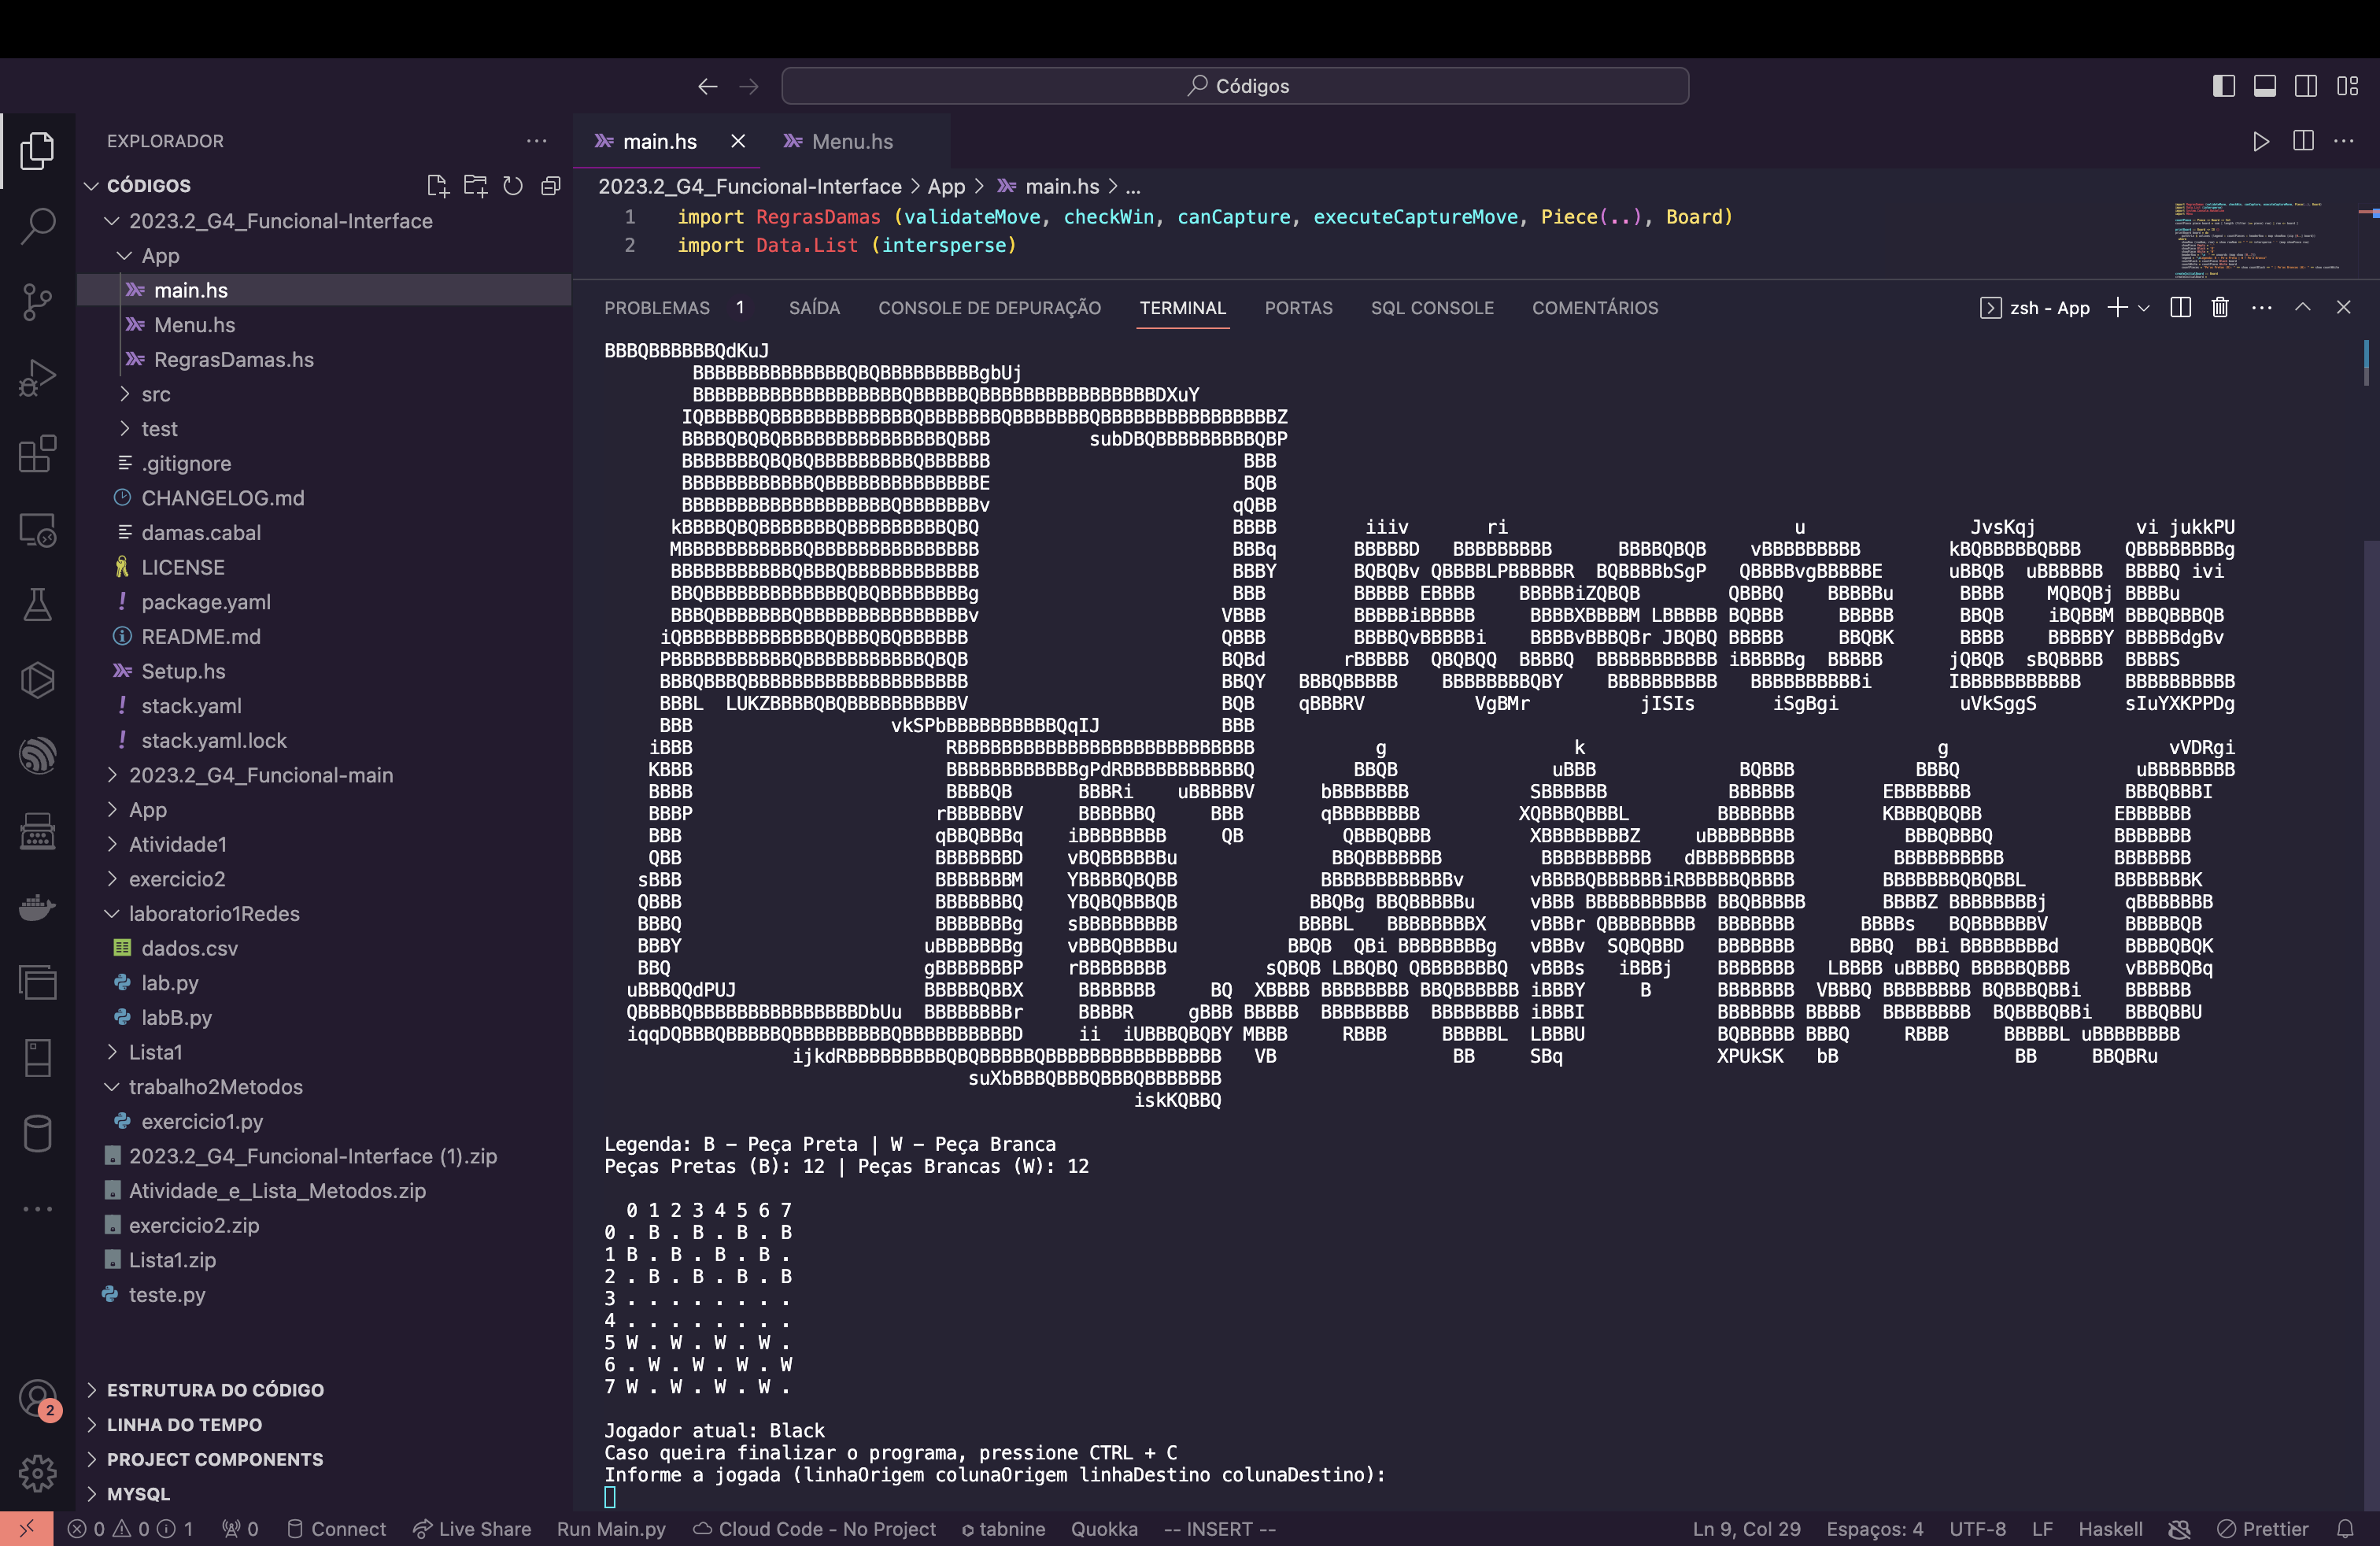Toggle secondary side bar visibility
The height and width of the screenshot is (1546, 2380).
2305,86
